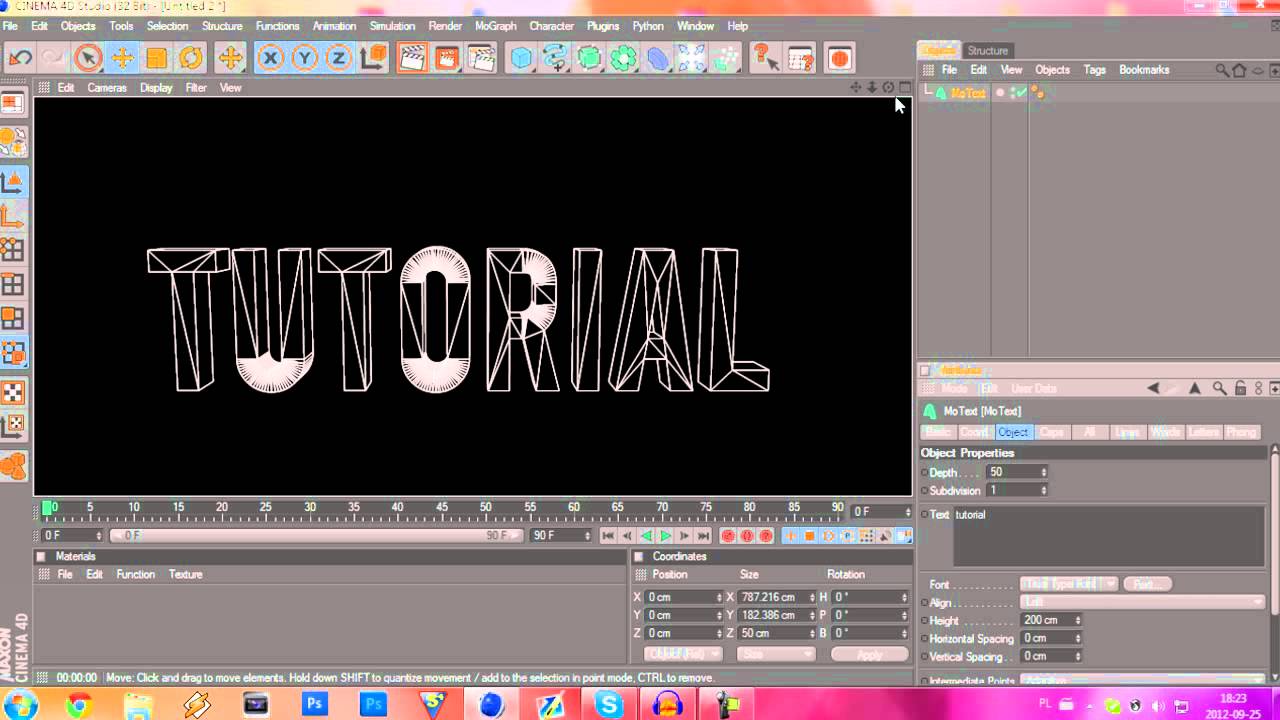Click the Depth value stepper arrows
Screen dimensions: 1280x720
click(x=1043, y=472)
